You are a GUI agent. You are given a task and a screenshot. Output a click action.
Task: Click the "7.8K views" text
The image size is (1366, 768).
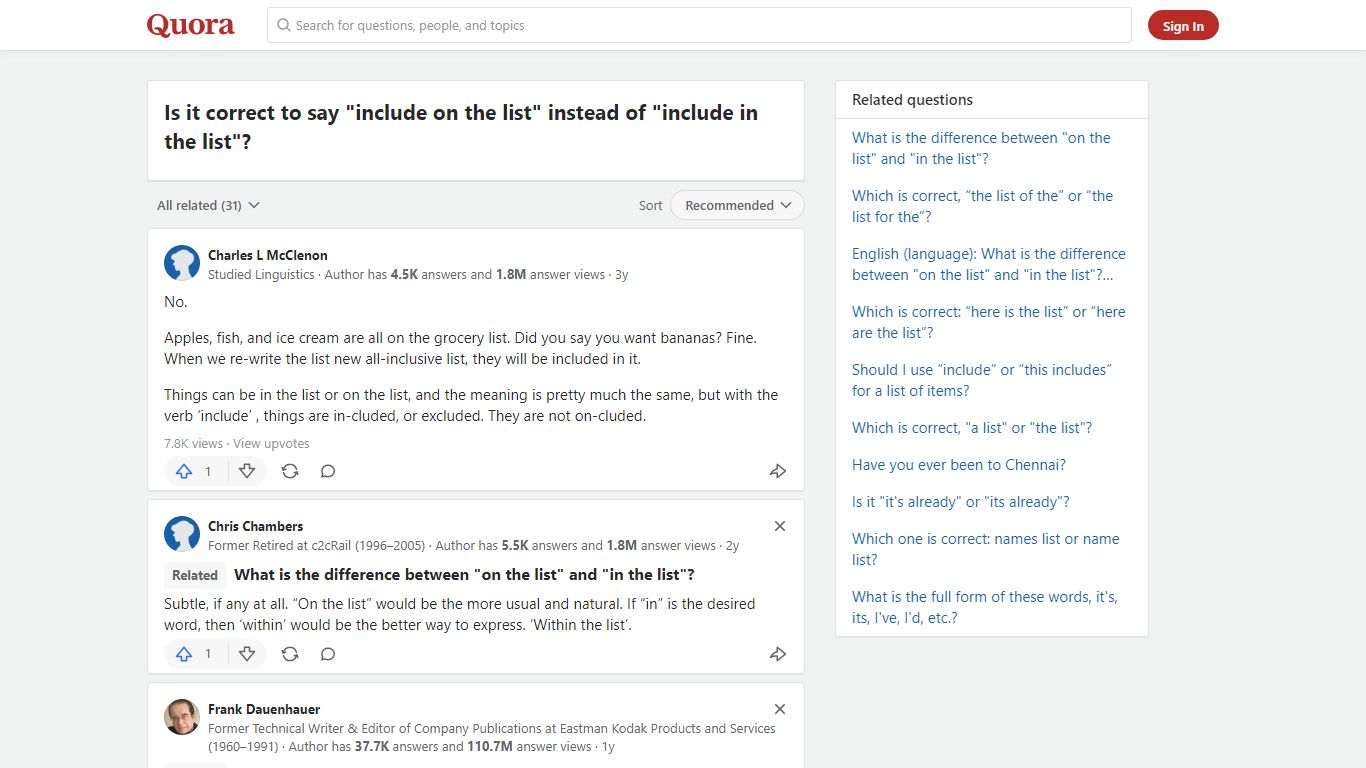[x=193, y=443]
